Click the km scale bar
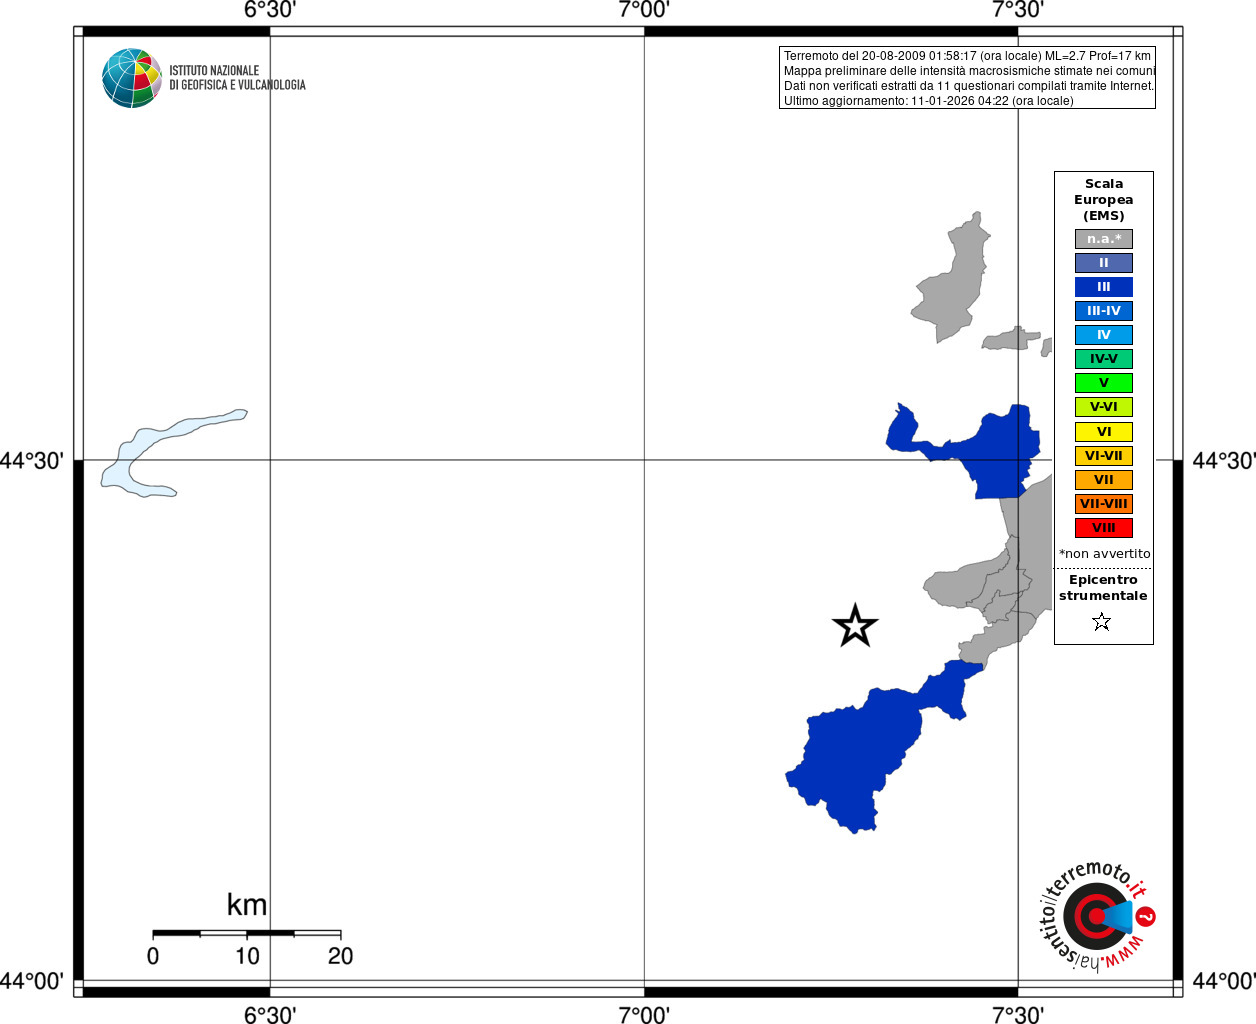Screen dimensions: 1256x1024 click(x=247, y=933)
